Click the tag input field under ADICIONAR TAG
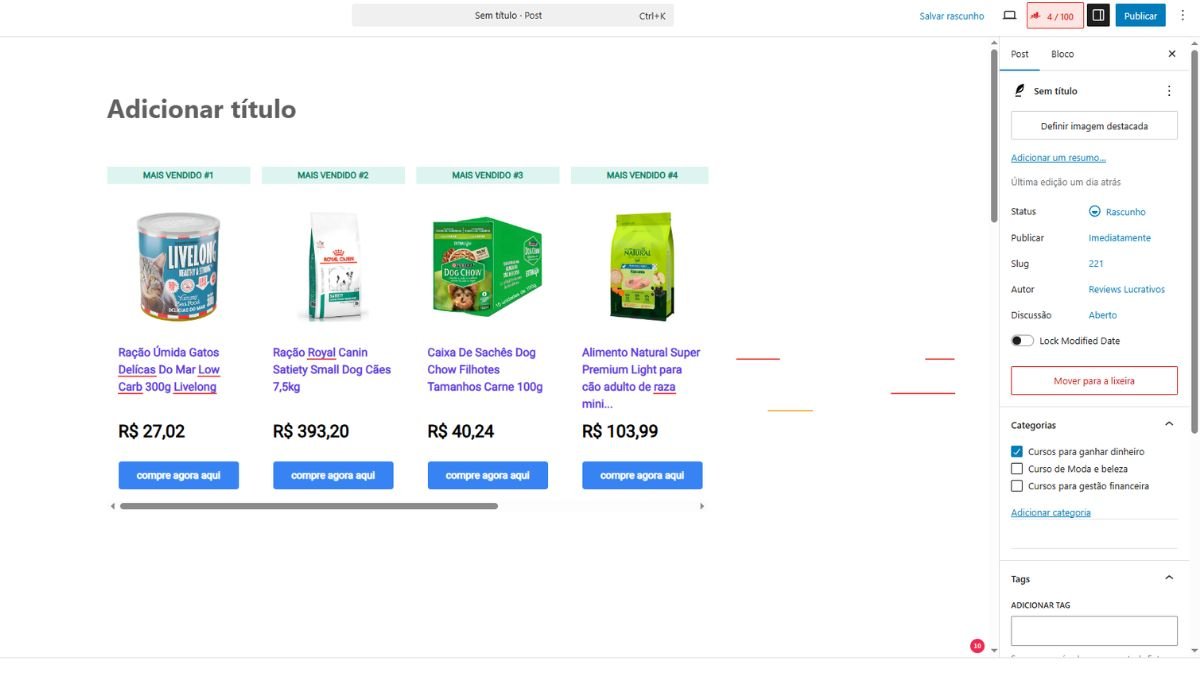Image resolution: width=1200 pixels, height=675 pixels. [1094, 630]
